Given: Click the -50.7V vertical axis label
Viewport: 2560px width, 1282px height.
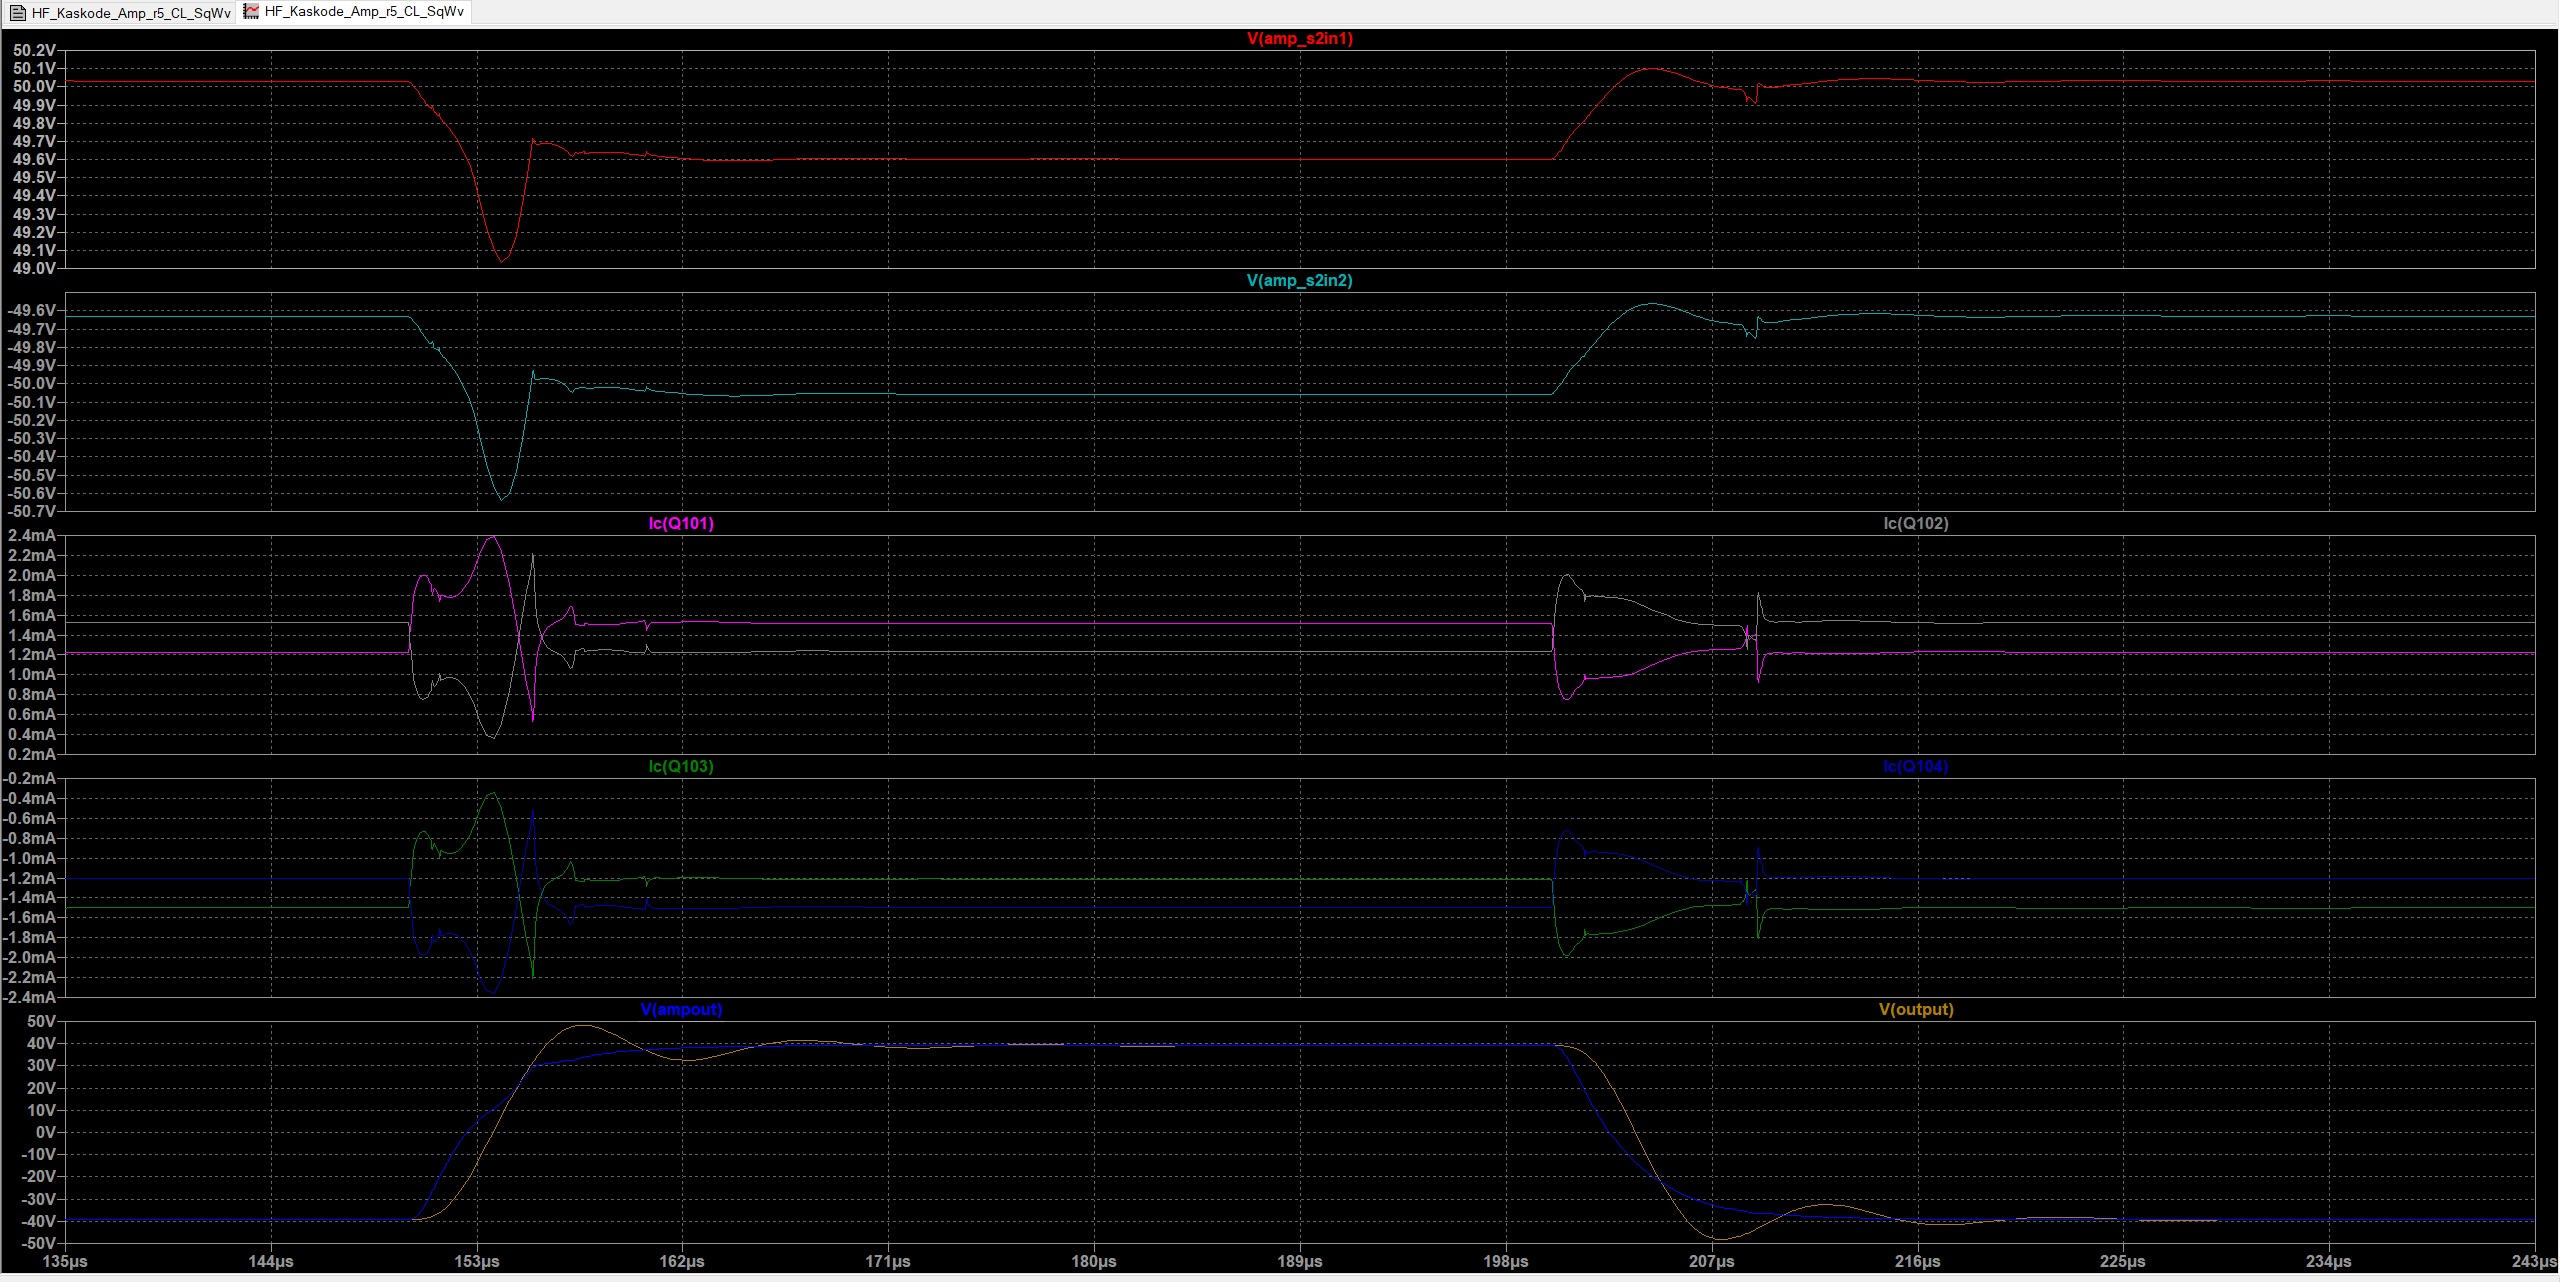Looking at the screenshot, I should [x=31, y=511].
